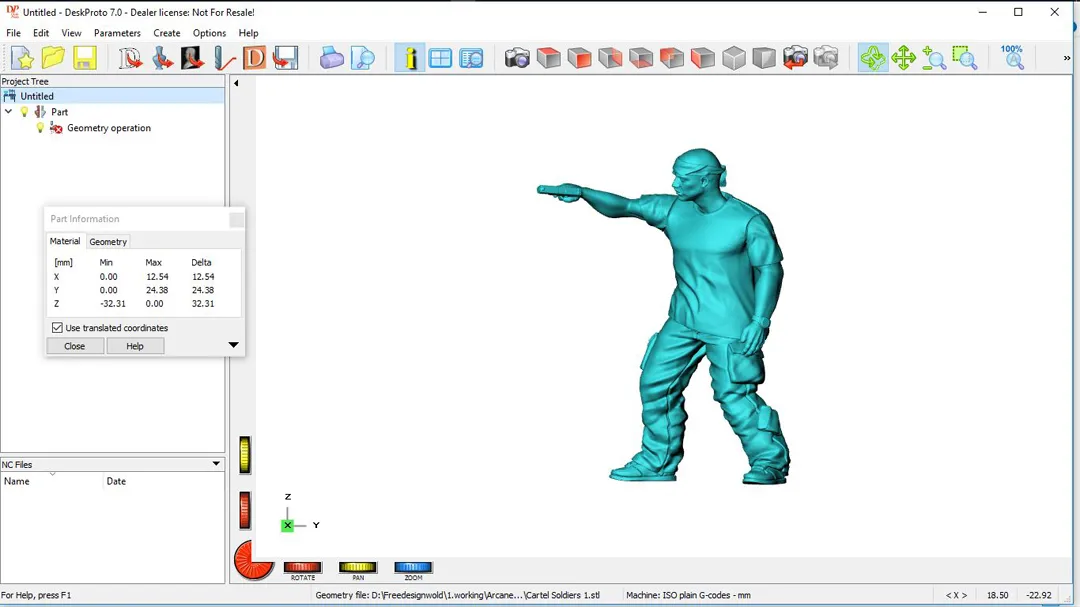Click the vertical yellow pan thumbwheel
The width and height of the screenshot is (1080, 607).
[245, 455]
